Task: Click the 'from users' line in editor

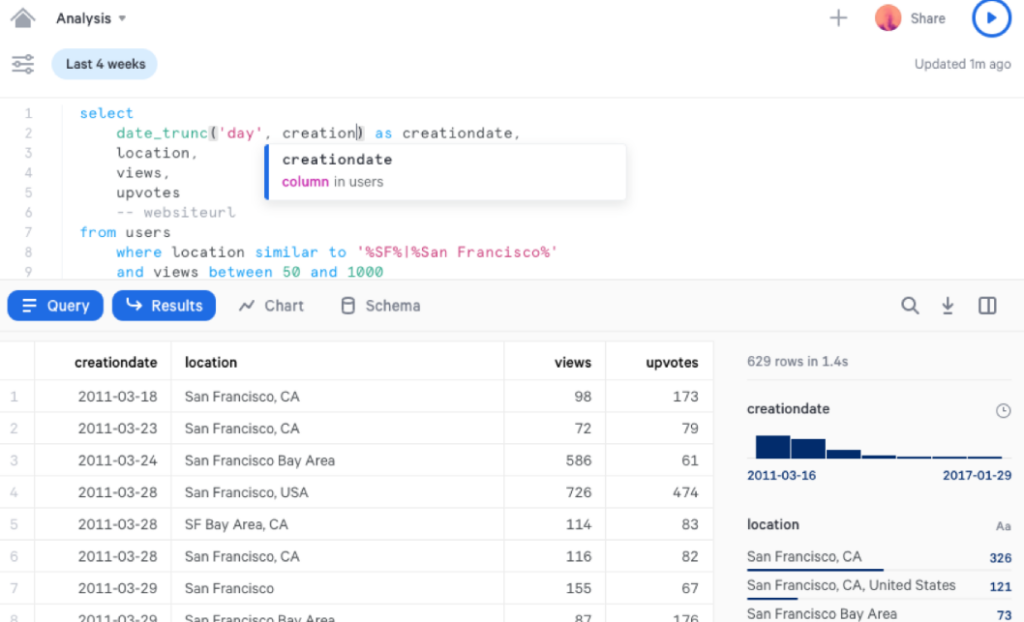Action: [125, 233]
